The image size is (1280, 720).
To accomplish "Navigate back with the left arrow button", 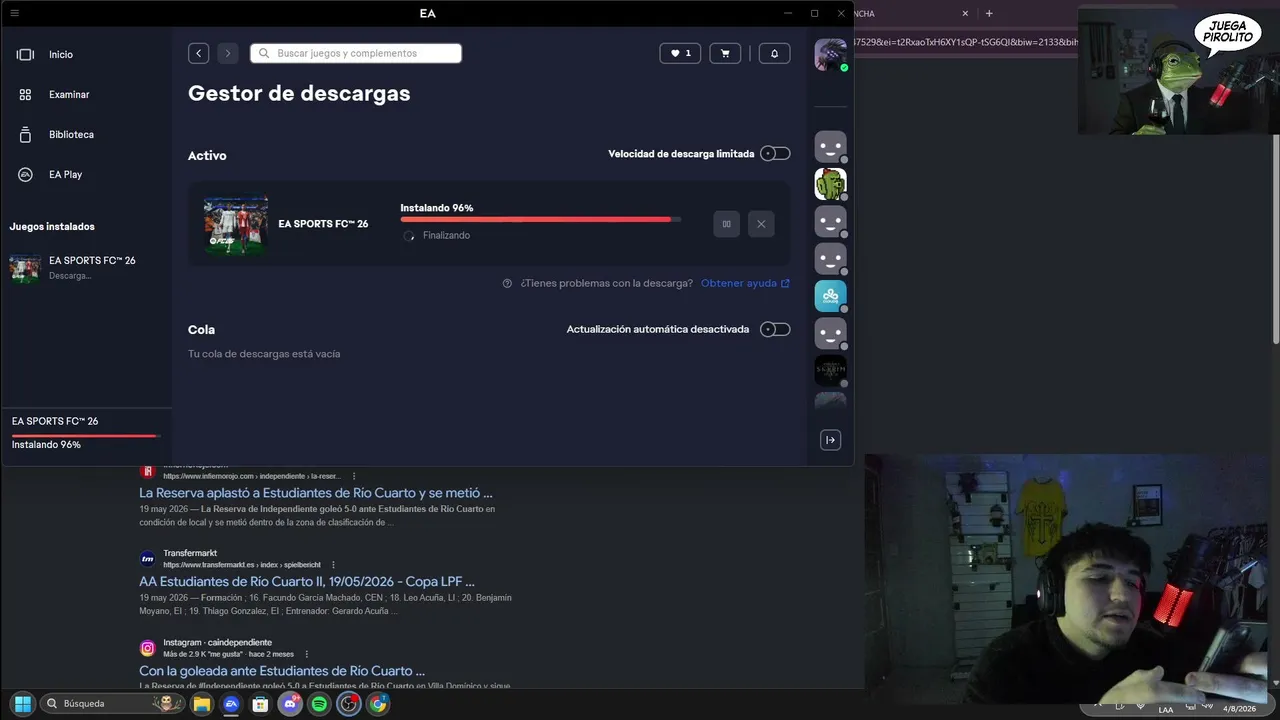I will [x=198, y=53].
